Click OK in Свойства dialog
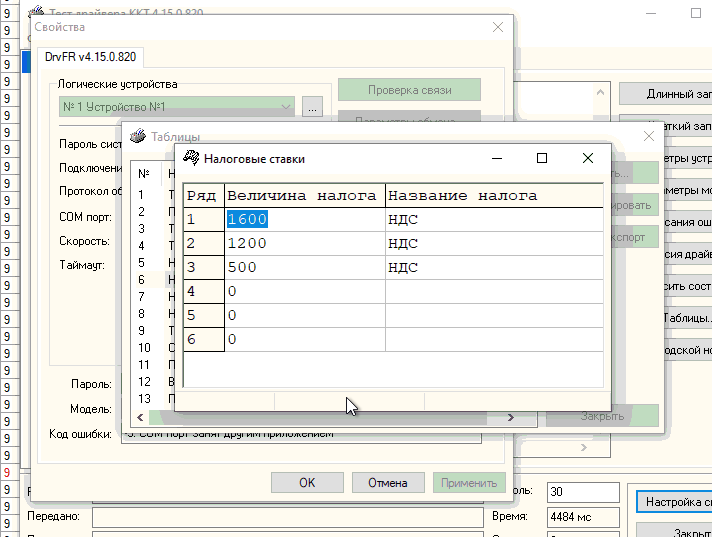 307,483
